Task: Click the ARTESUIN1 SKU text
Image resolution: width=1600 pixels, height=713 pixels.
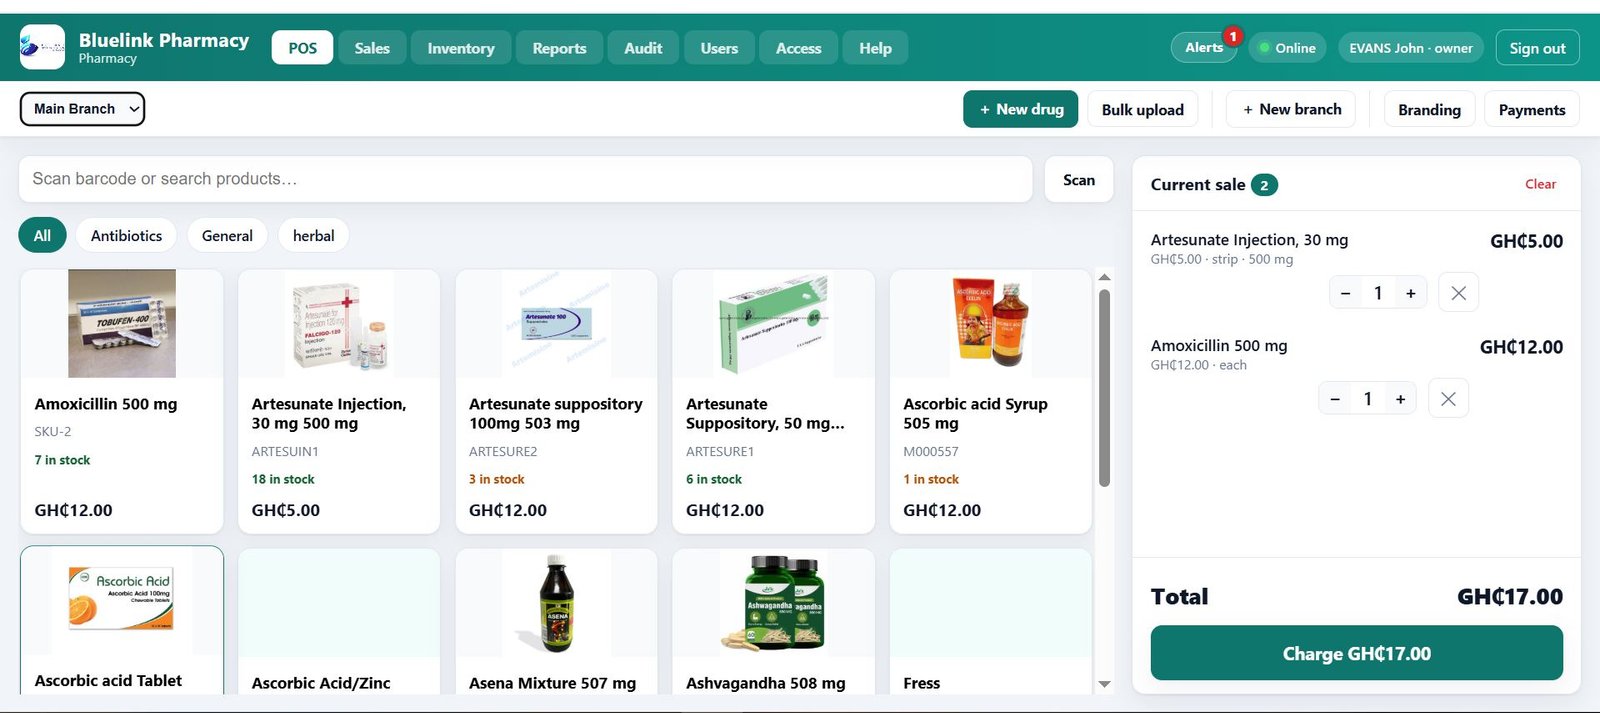Action: (x=285, y=452)
